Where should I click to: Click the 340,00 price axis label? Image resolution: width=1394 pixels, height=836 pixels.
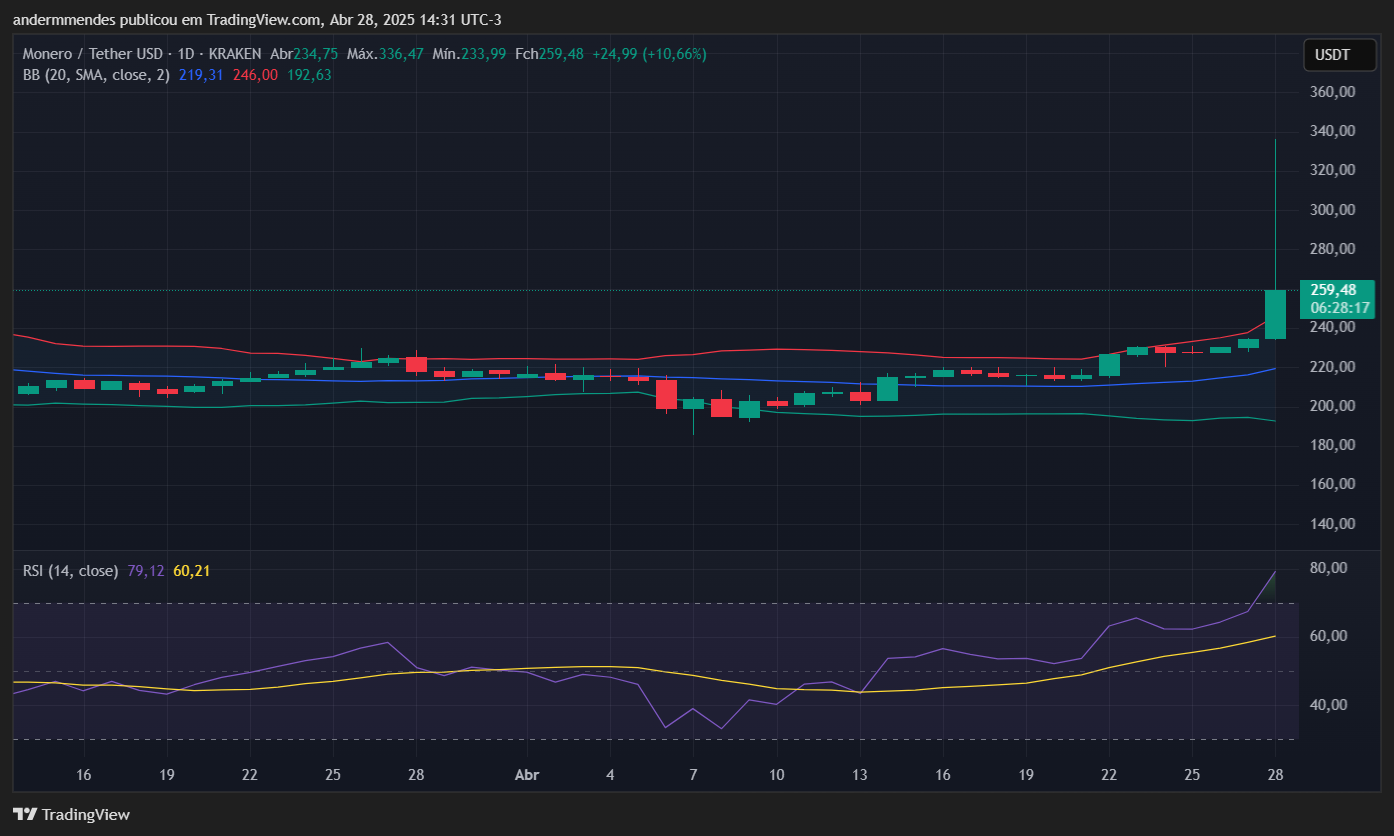[x=1333, y=131]
